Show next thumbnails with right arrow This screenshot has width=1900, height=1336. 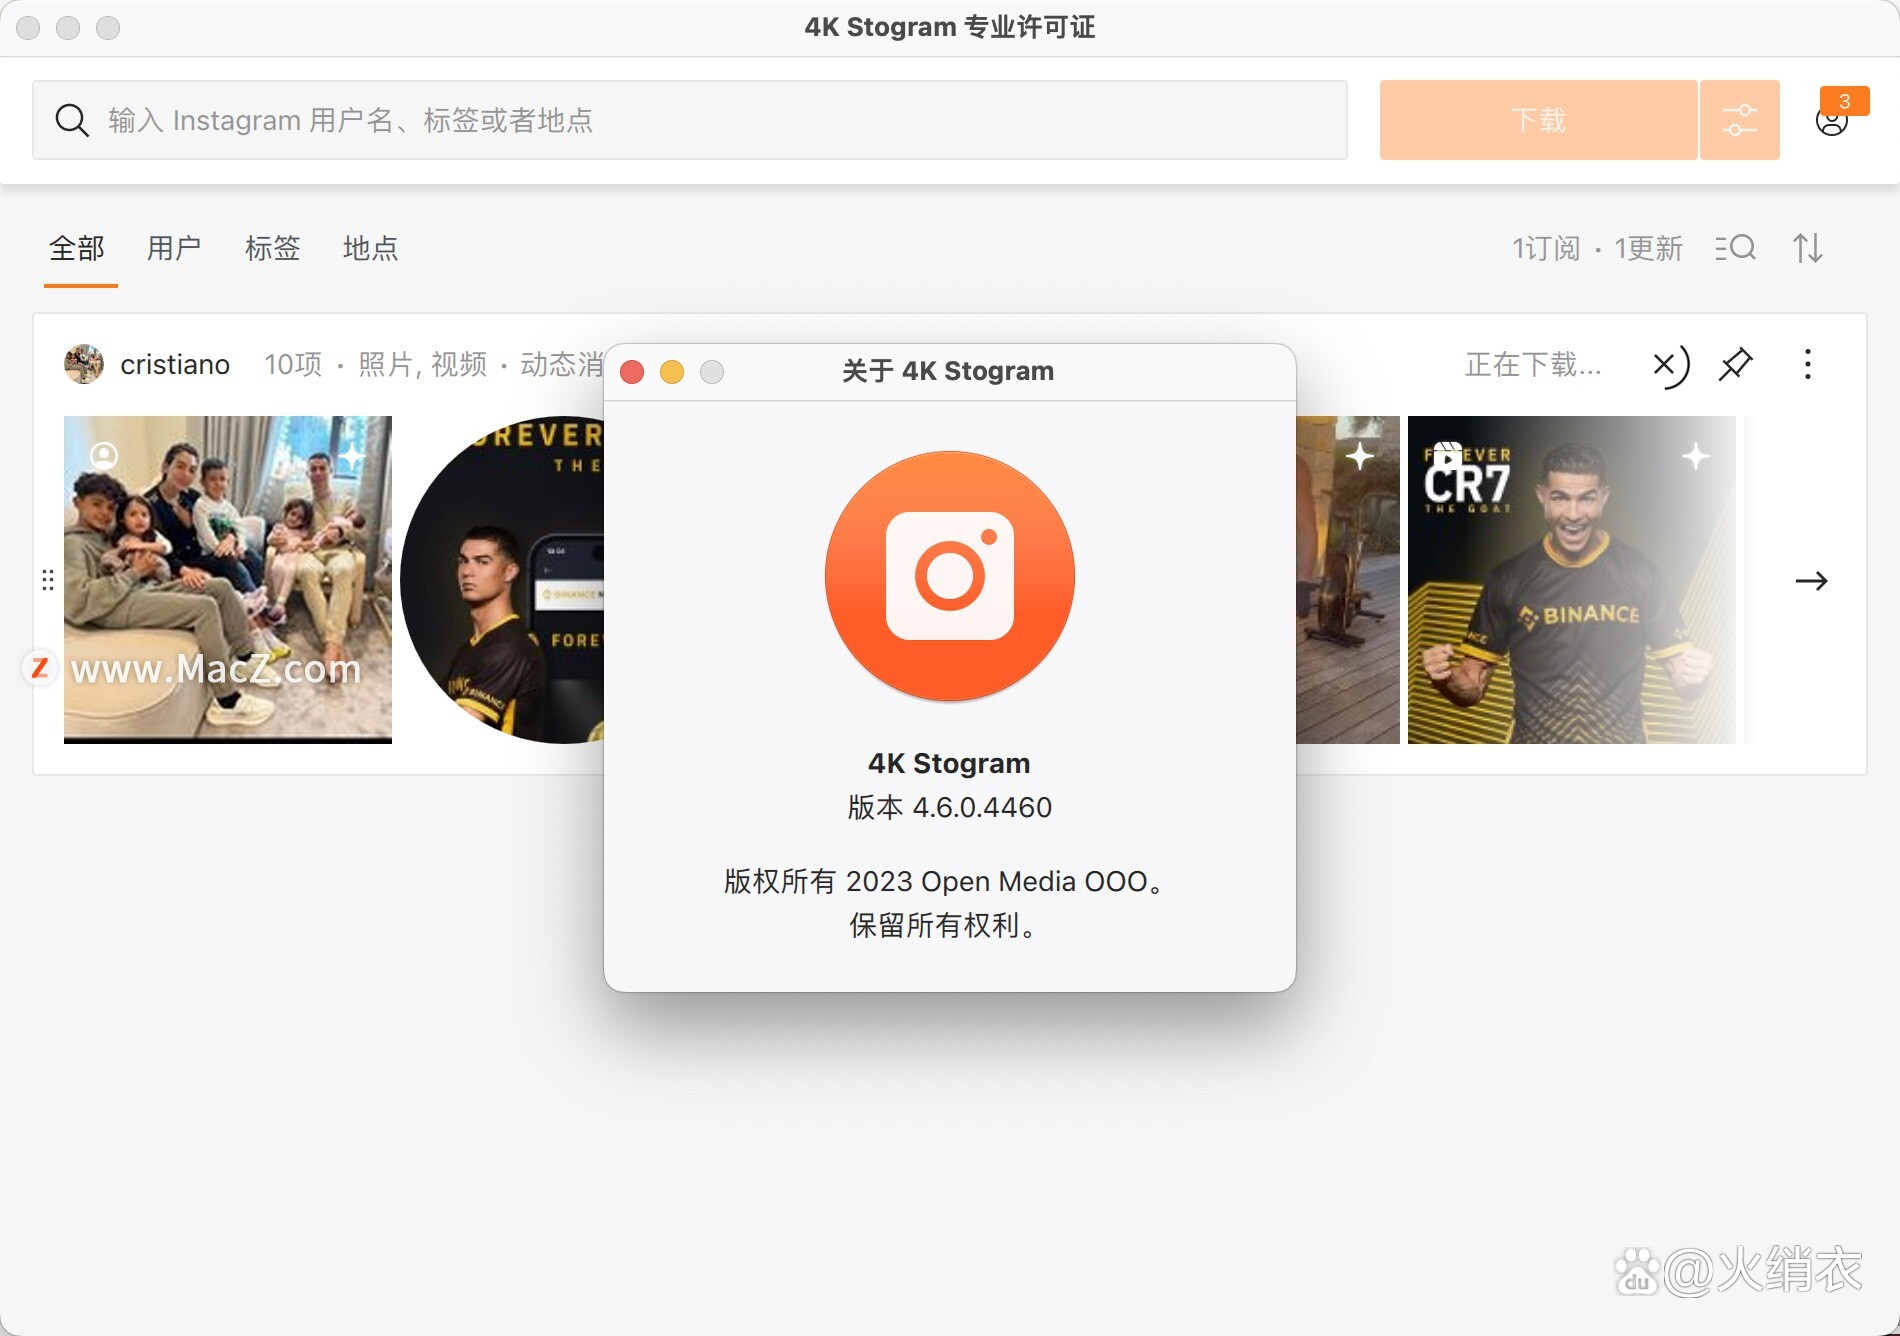(1811, 581)
